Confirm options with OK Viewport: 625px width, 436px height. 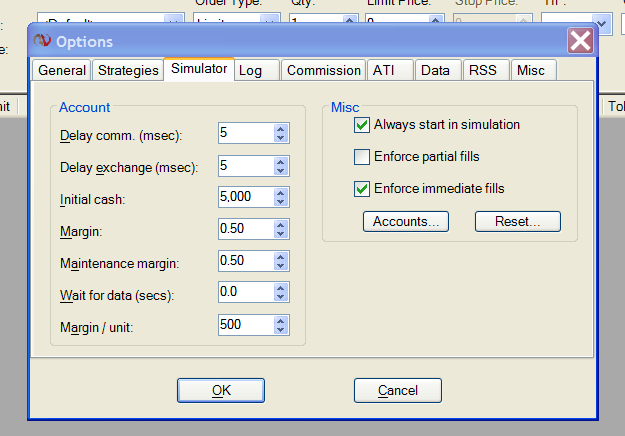click(x=221, y=391)
